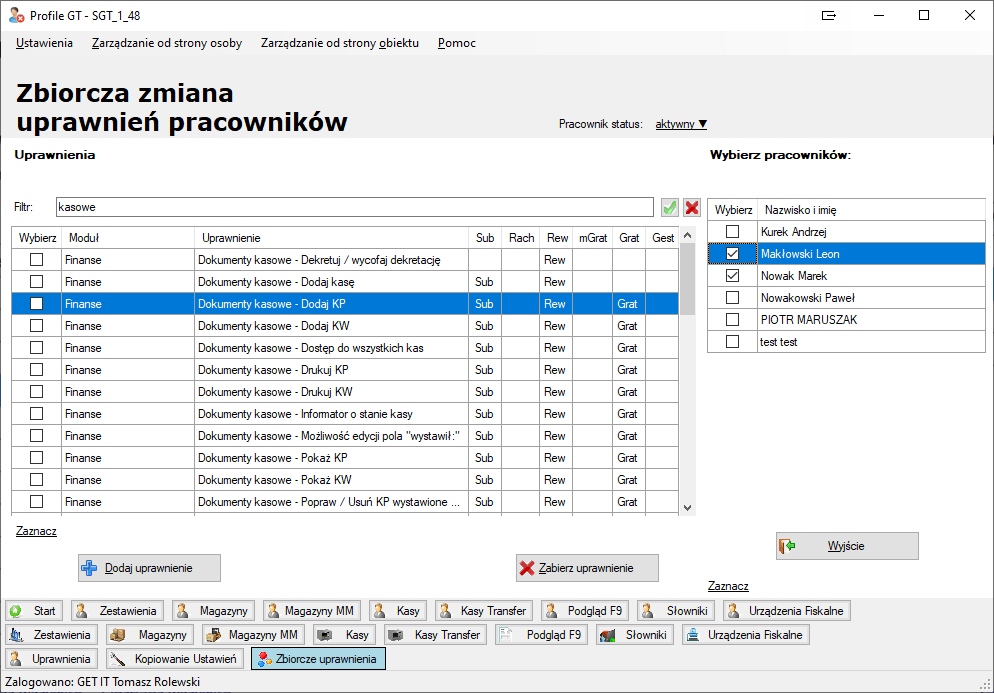Uncheck the Nowak Marek checkbox
994x693 pixels.
coord(732,276)
